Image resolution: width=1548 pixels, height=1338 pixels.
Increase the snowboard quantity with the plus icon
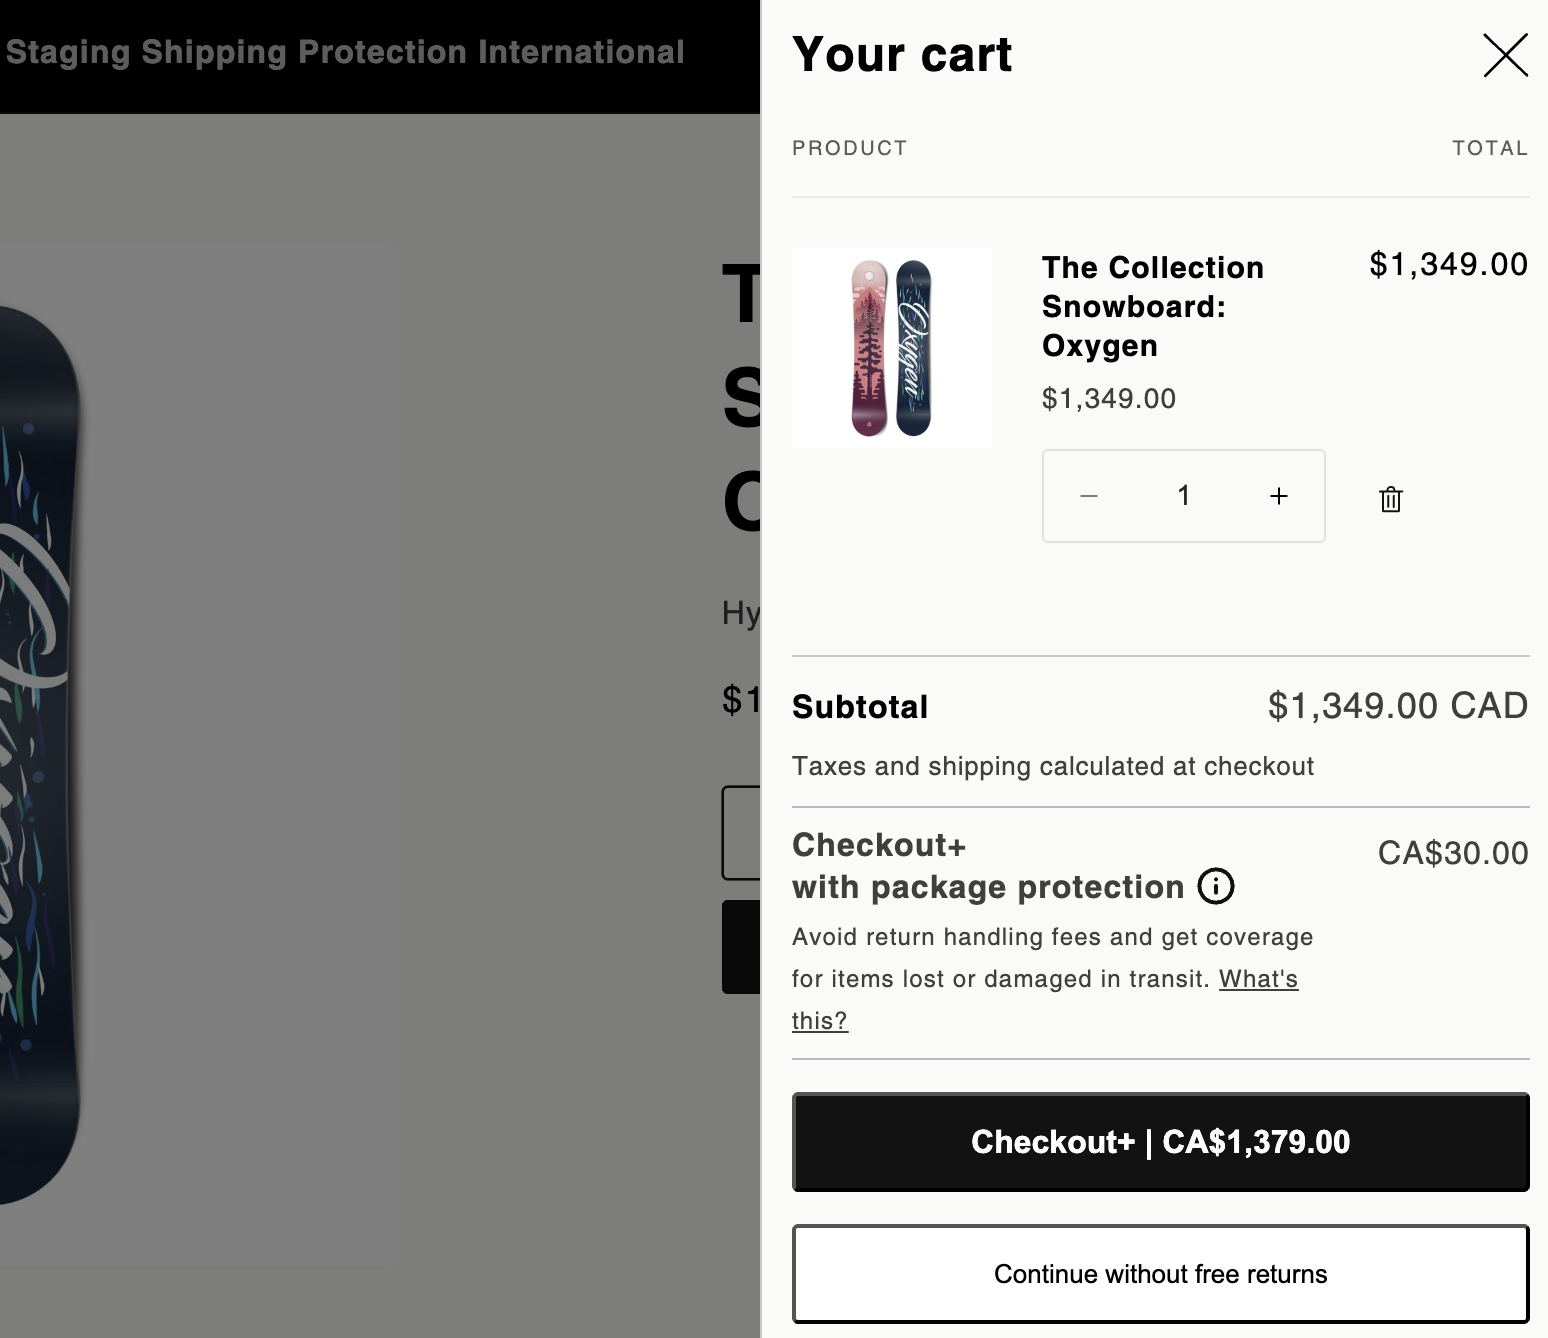[x=1278, y=496]
